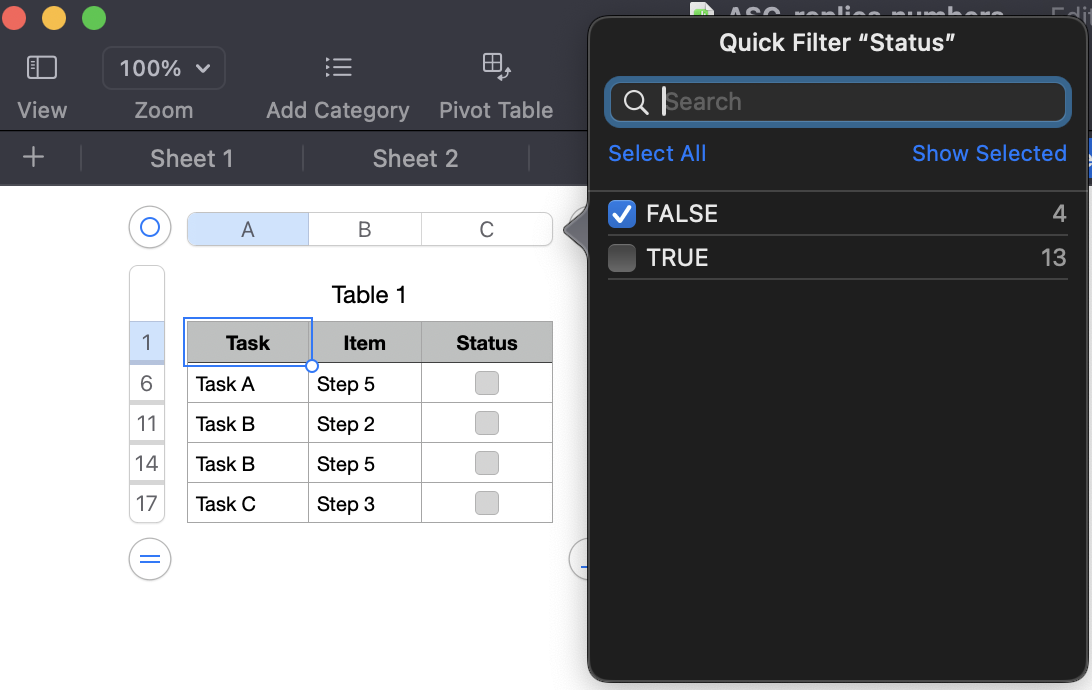The height and width of the screenshot is (690, 1092).
Task: Select the Status header cell
Action: click(x=486, y=343)
